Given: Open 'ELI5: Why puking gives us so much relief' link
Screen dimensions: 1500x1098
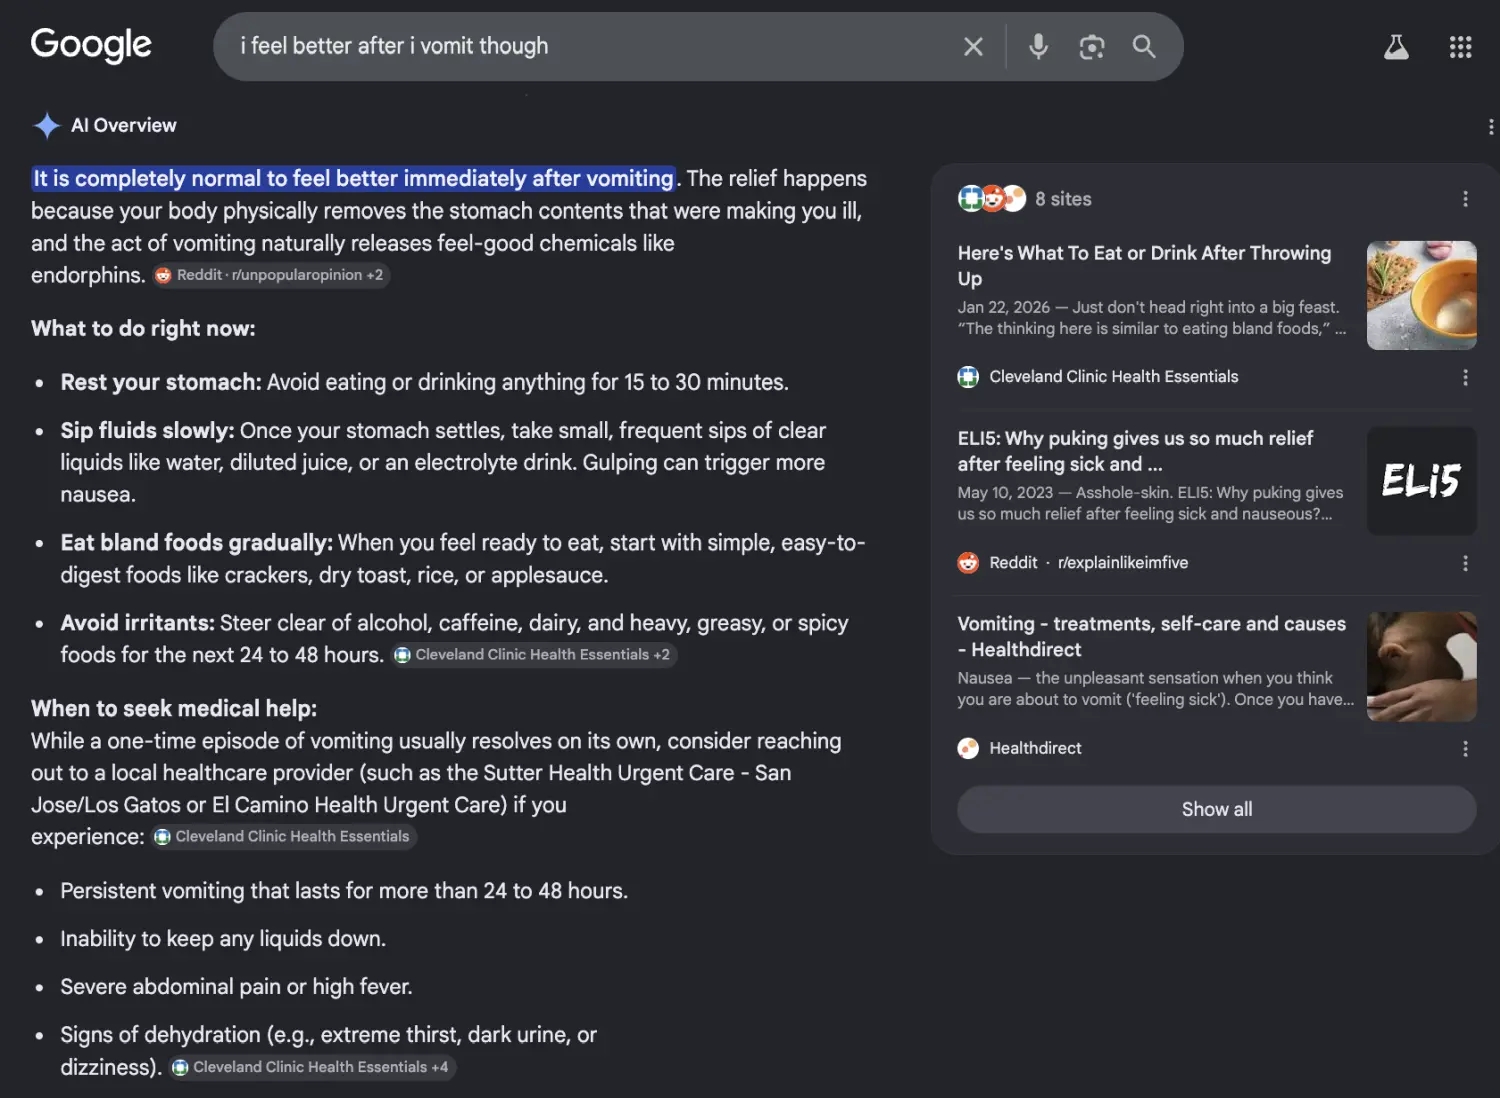Looking at the screenshot, I should click(x=1135, y=451).
